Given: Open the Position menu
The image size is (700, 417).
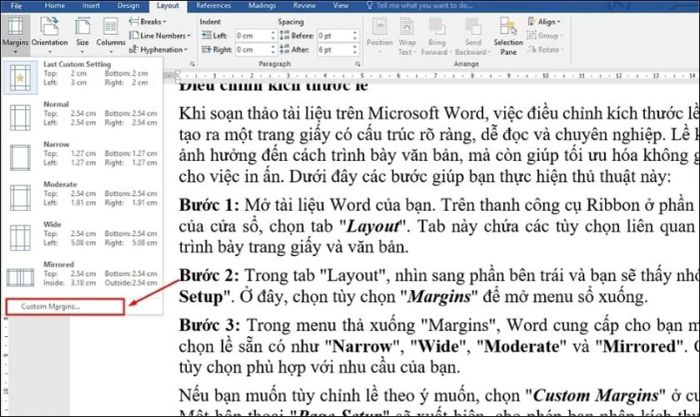Looking at the screenshot, I should (379, 36).
